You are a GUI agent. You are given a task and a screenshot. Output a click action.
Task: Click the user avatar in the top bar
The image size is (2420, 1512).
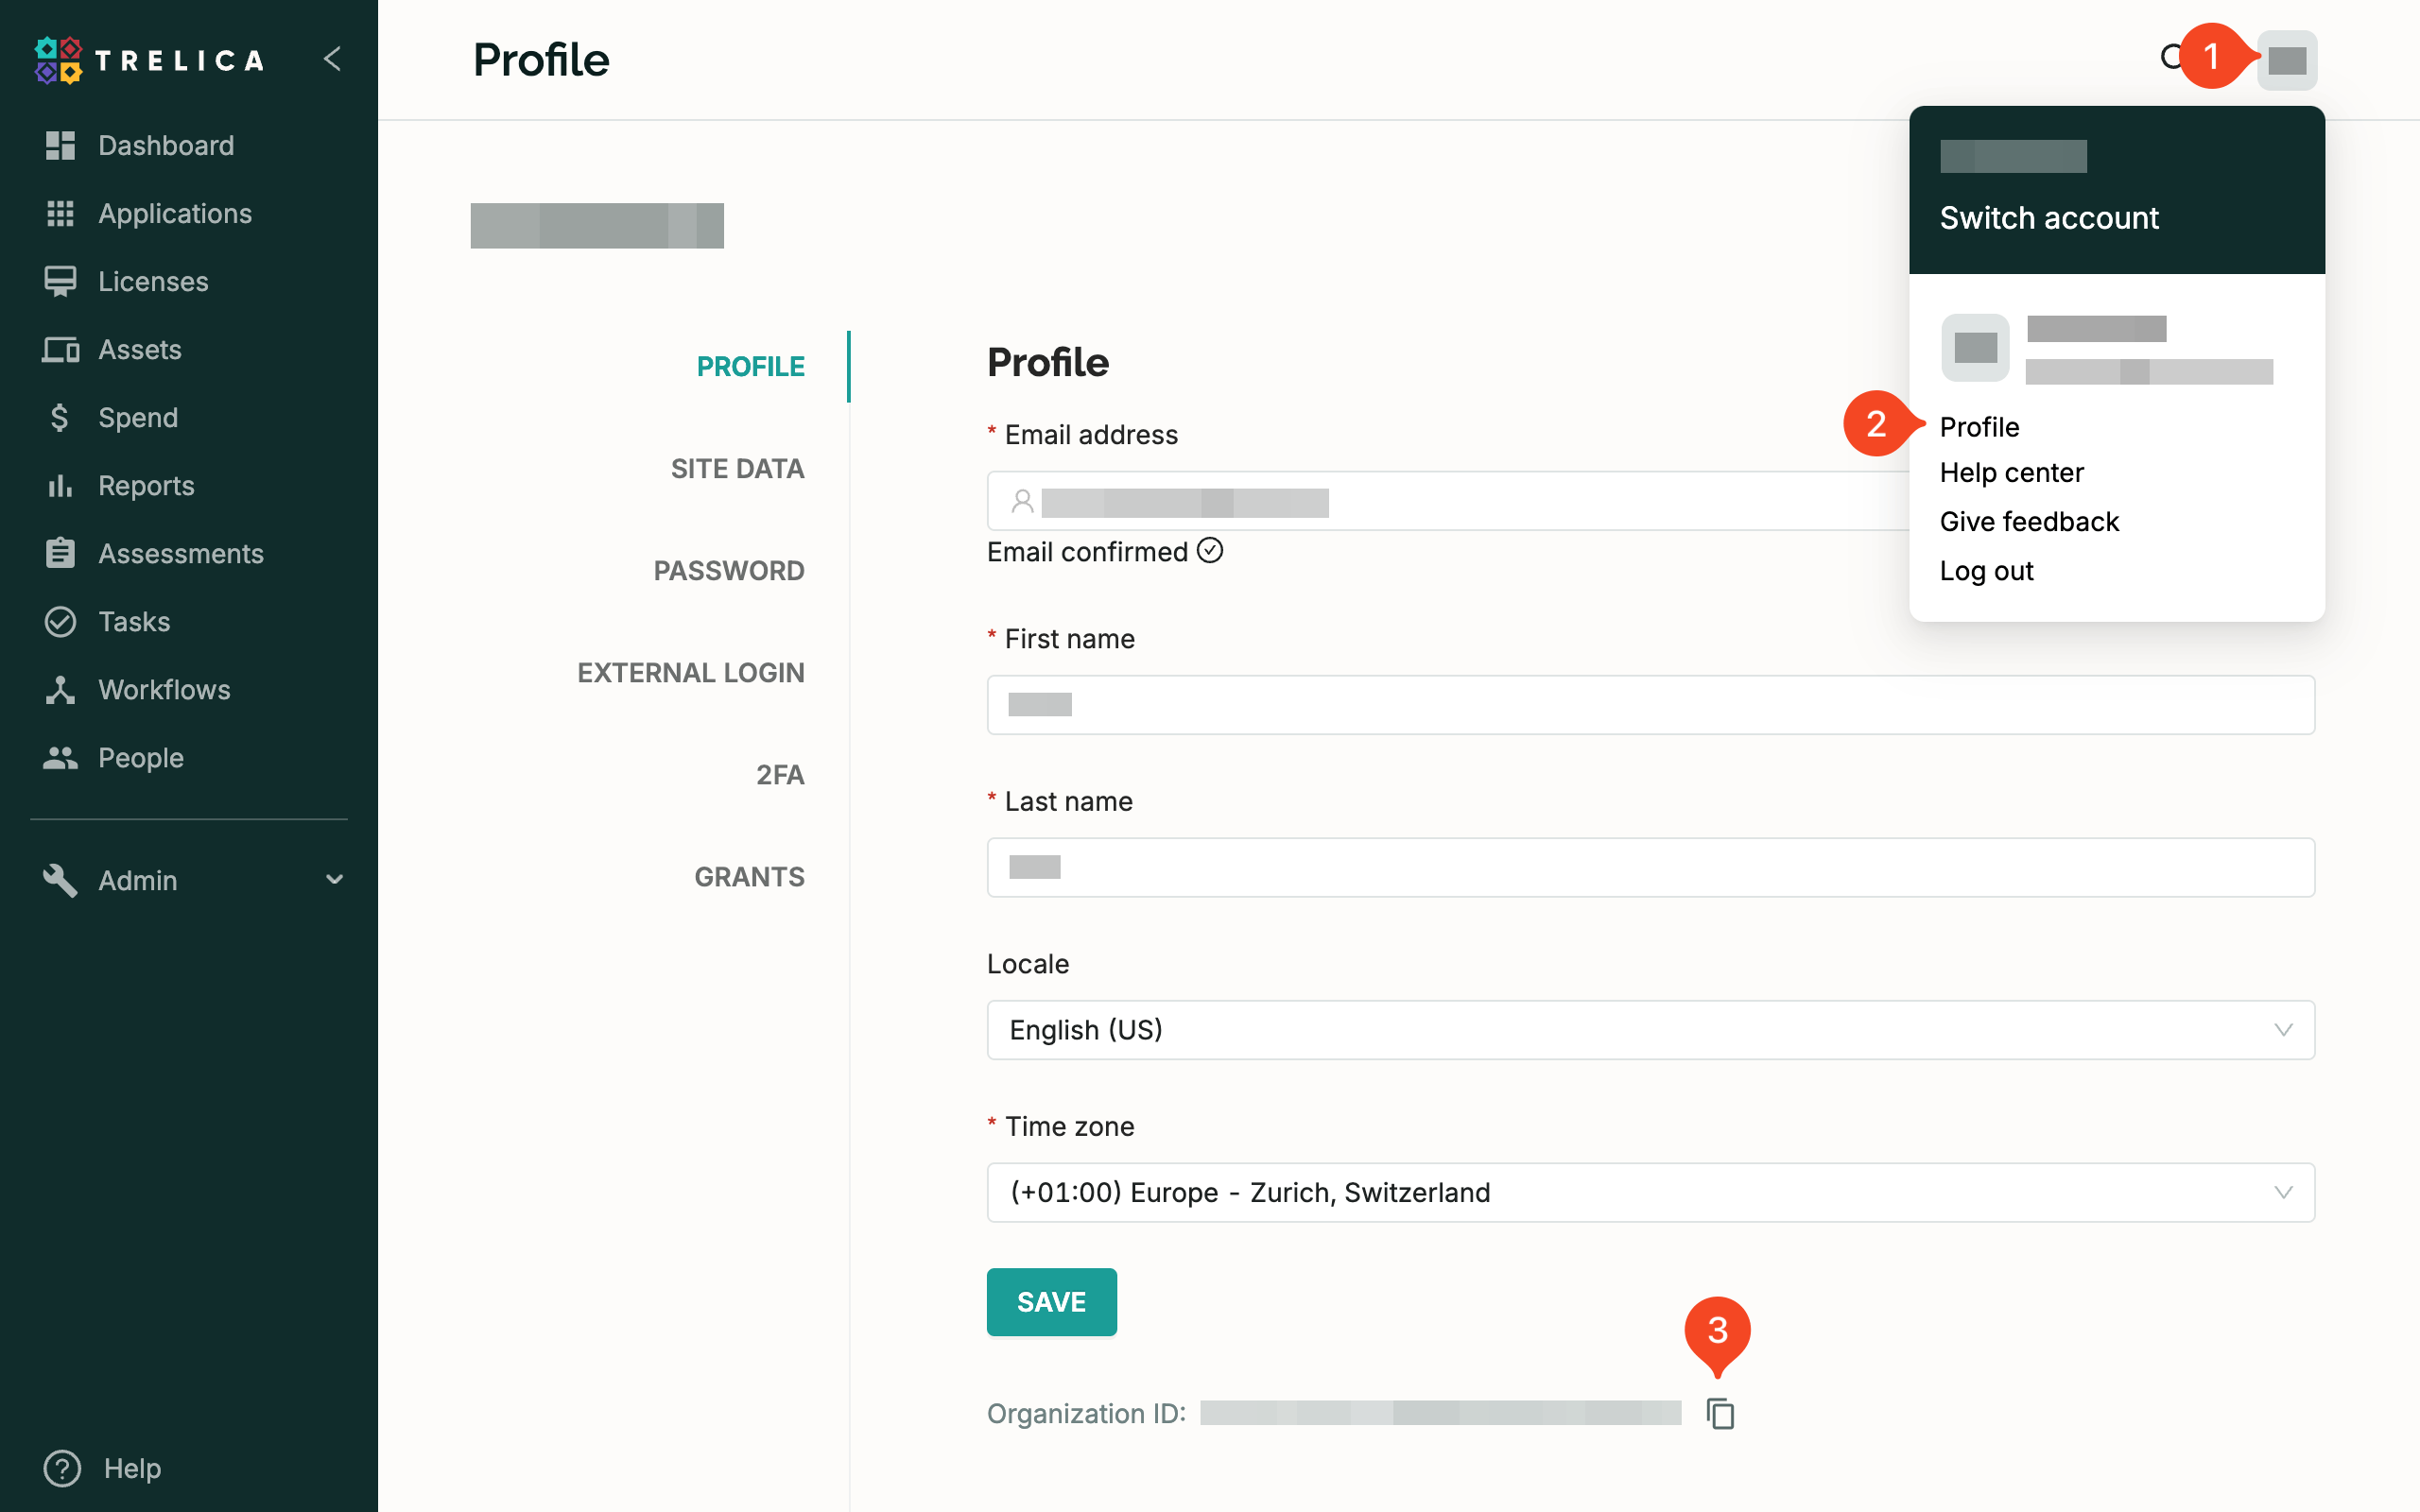tap(2286, 60)
